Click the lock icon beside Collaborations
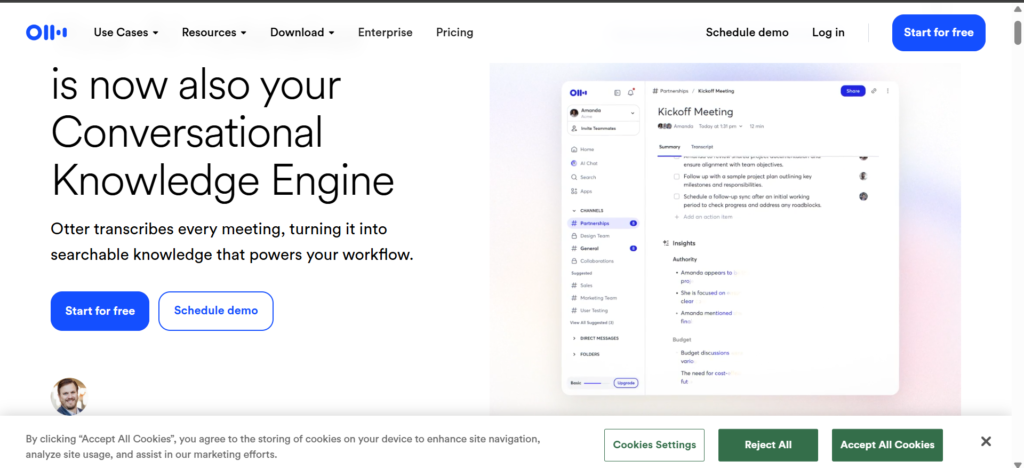1024x468 pixels. coord(574,261)
